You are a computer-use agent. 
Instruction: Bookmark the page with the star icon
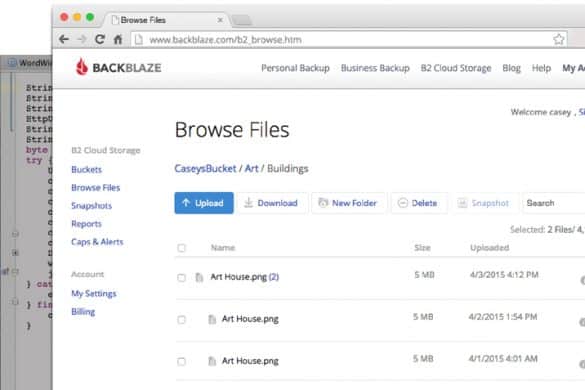point(559,39)
